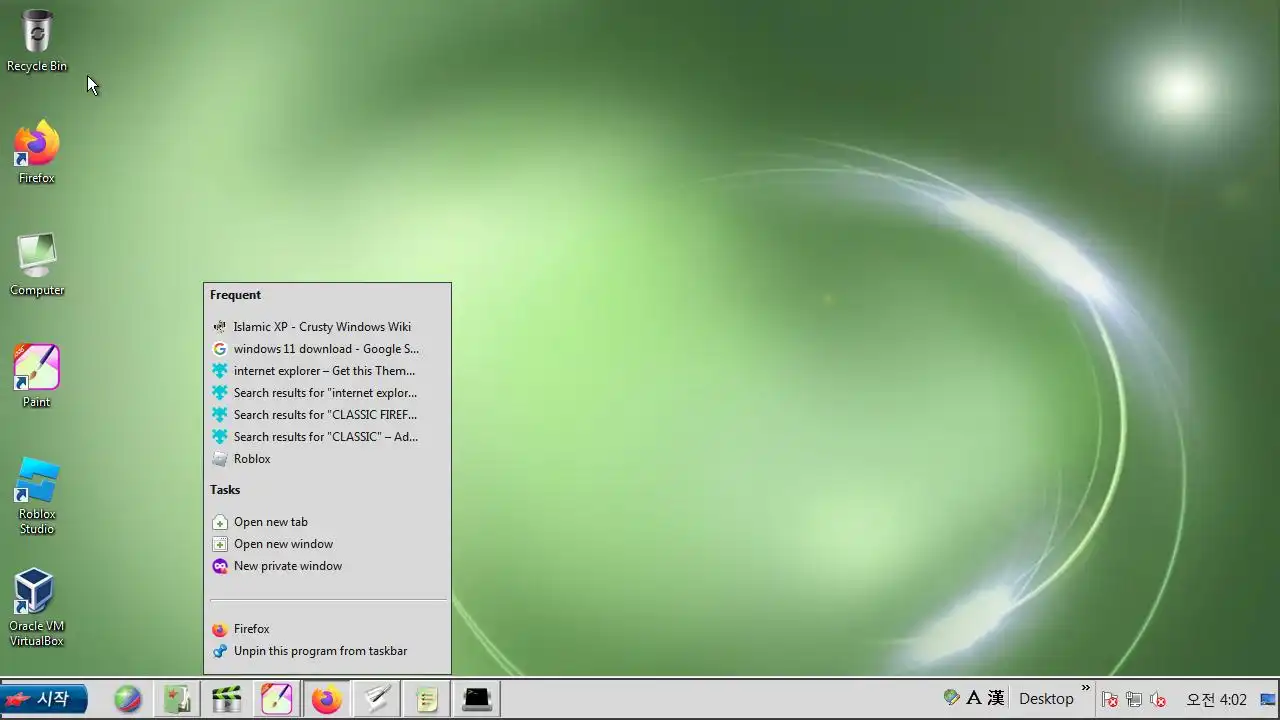This screenshot has width=1280, height=720.
Task: Select the Firefox desktop shortcut
Action: 37,153
